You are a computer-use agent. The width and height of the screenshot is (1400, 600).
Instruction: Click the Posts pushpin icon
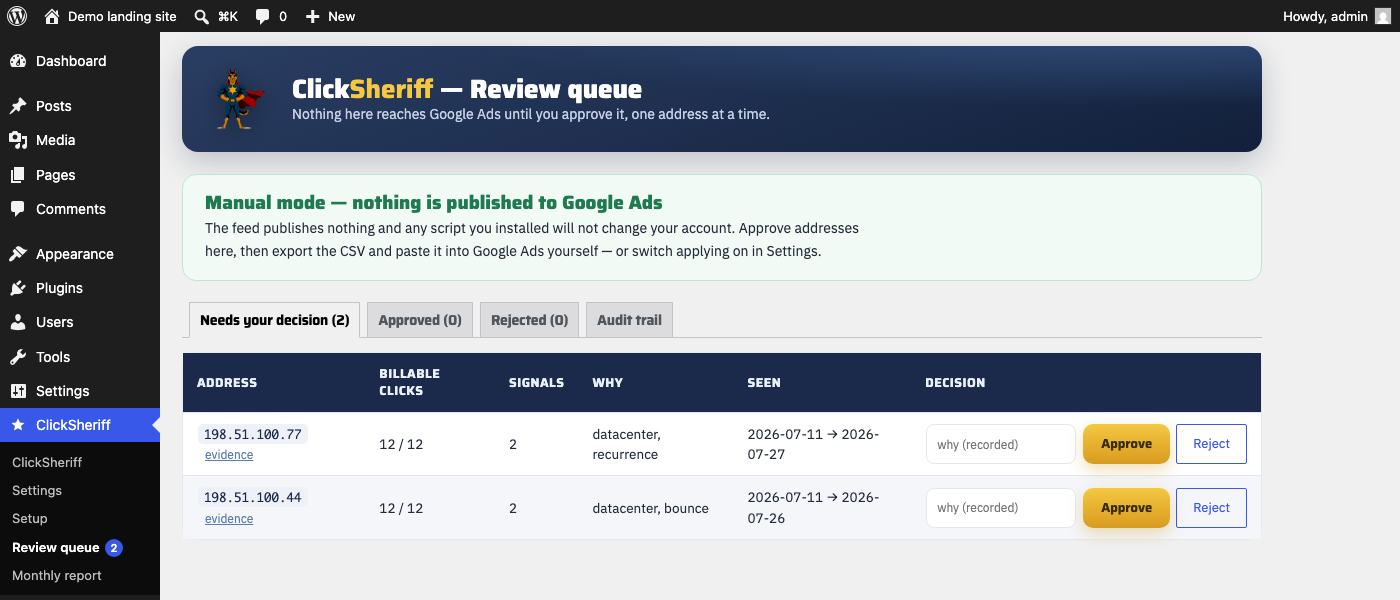click(x=18, y=106)
